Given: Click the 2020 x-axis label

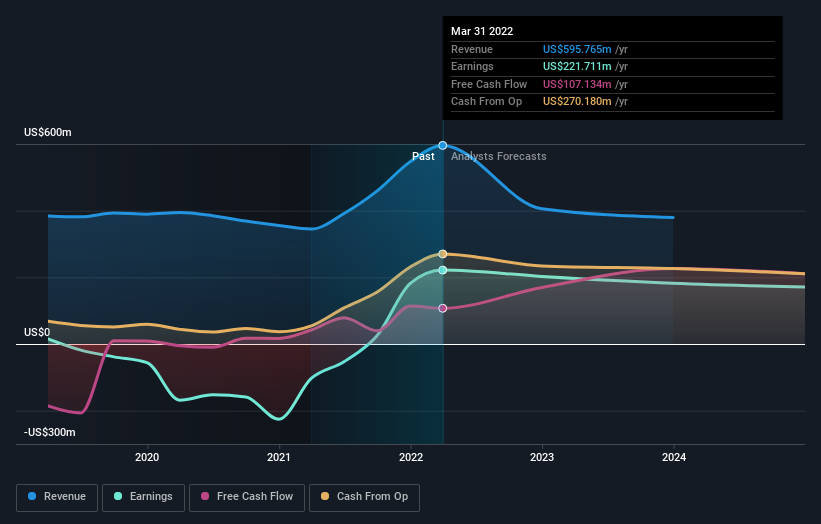Looking at the screenshot, I should (147, 458).
